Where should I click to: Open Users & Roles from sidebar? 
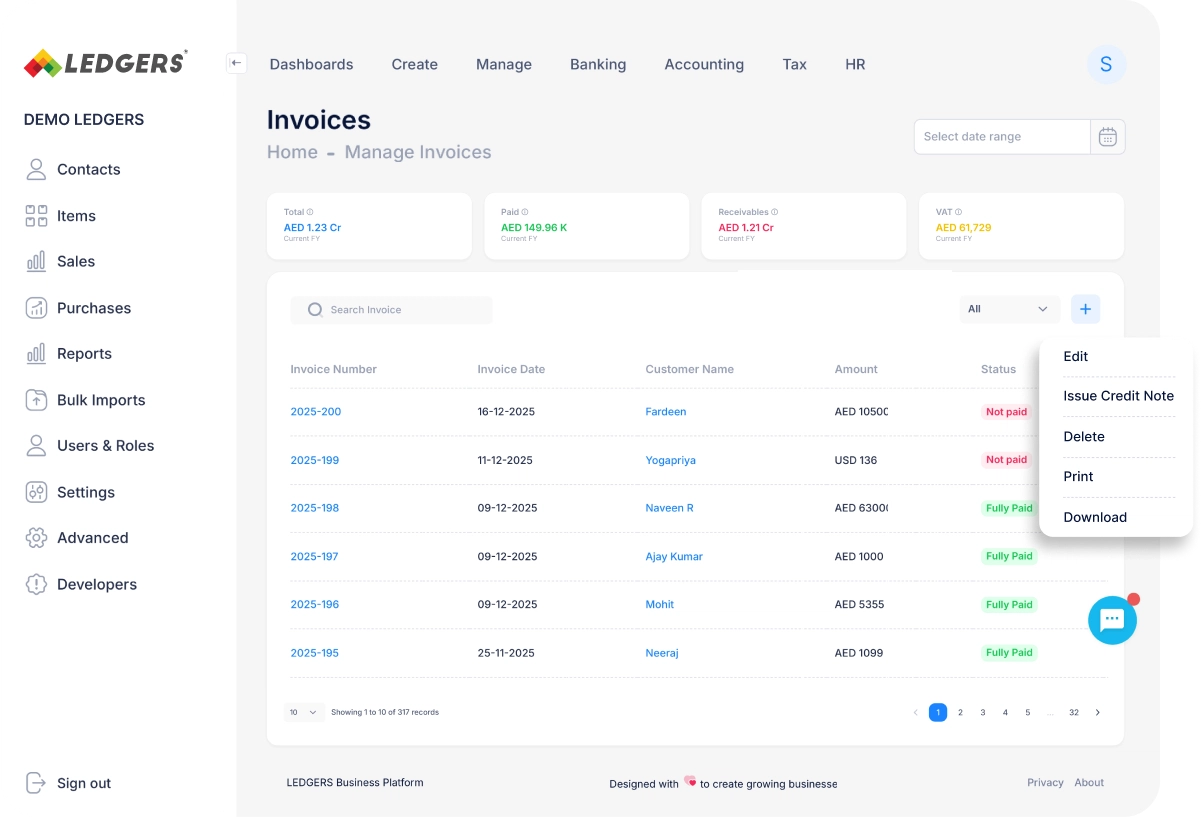tap(108, 445)
